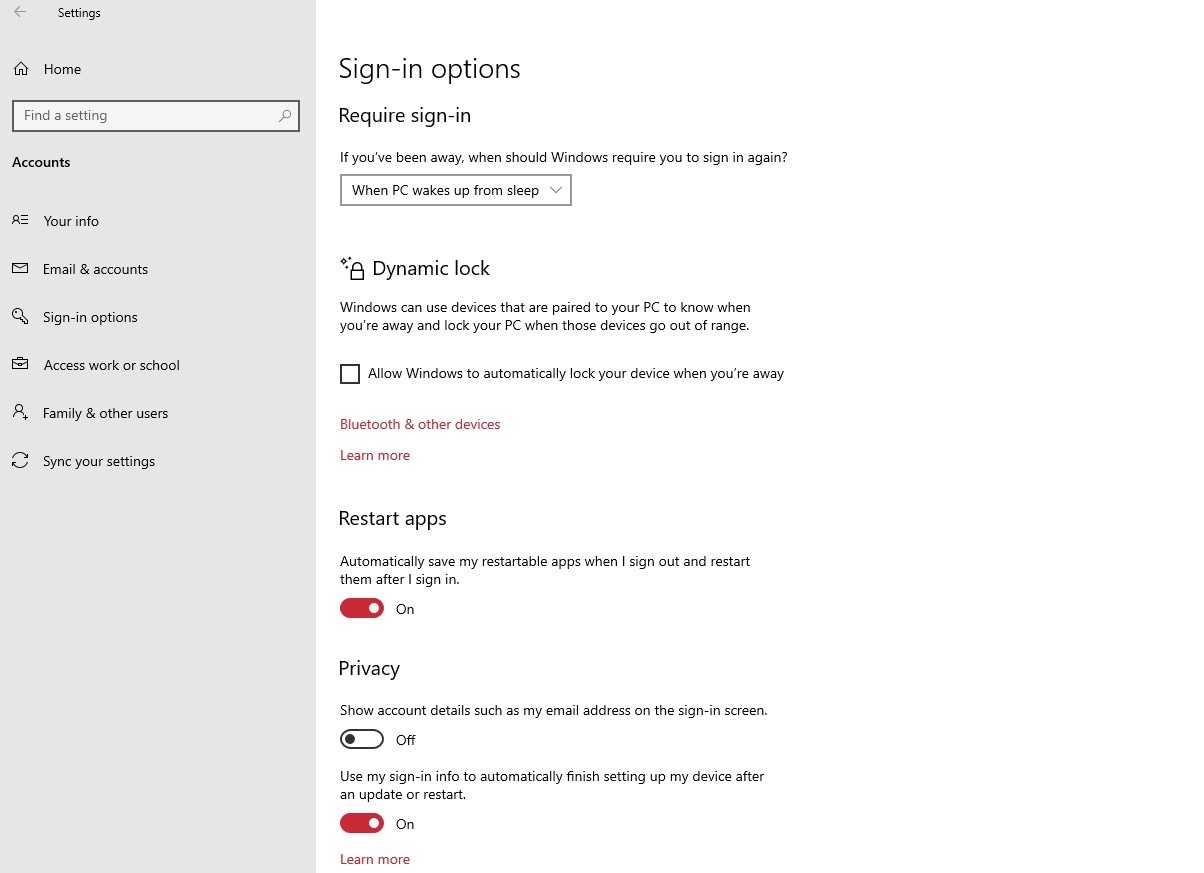The width and height of the screenshot is (1204, 873).
Task: Click Learn more under Dynamic lock
Action: (374, 455)
